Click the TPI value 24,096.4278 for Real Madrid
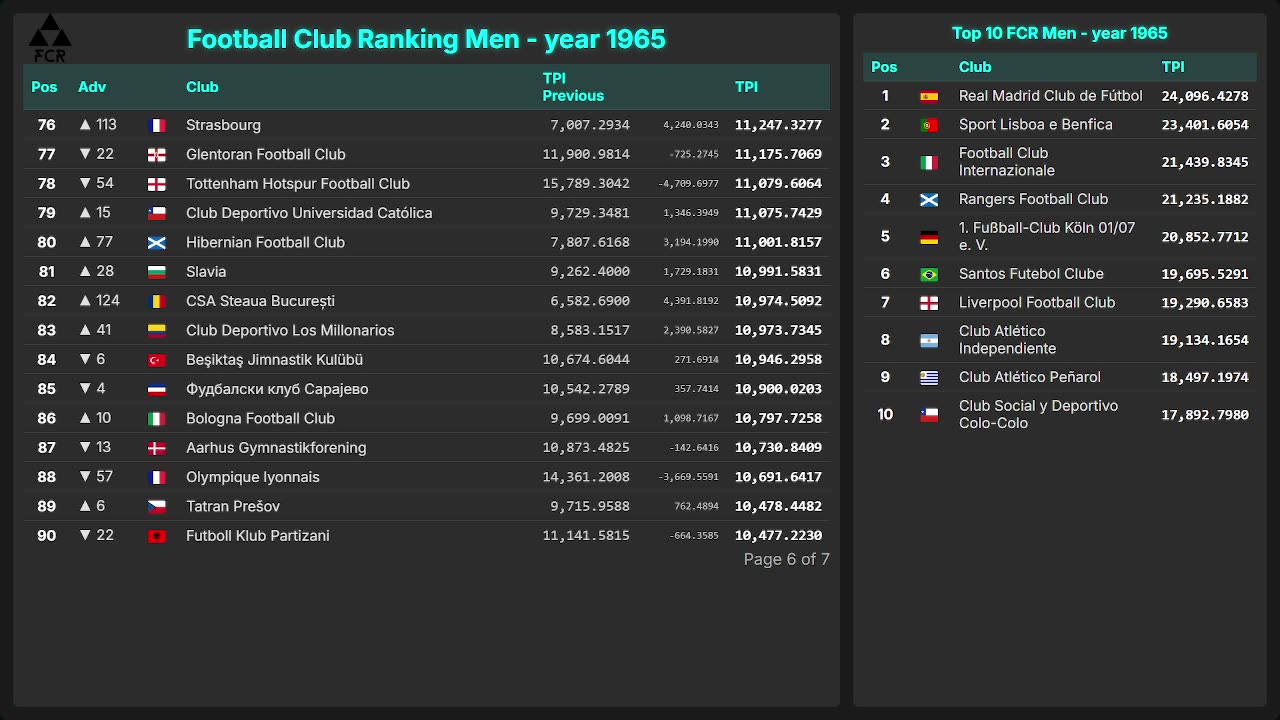The image size is (1280, 720). tap(1205, 96)
